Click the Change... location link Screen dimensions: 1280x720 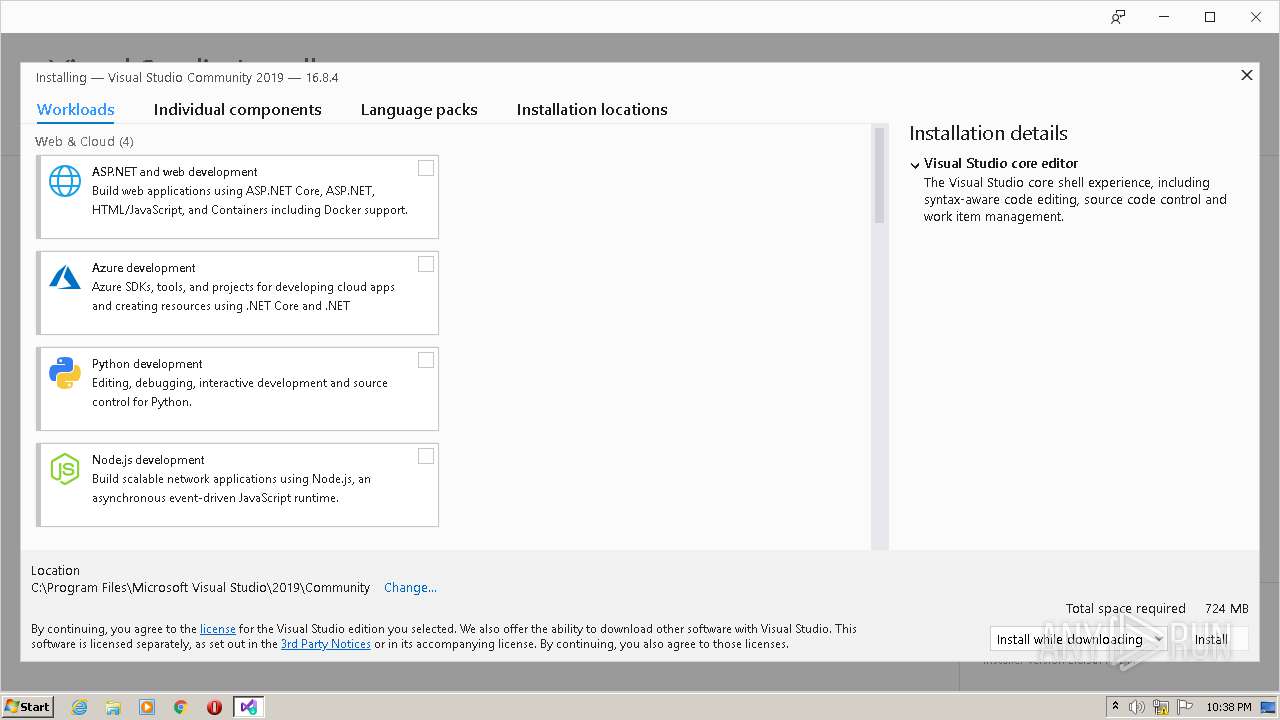pyautogui.click(x=410, y=588)
